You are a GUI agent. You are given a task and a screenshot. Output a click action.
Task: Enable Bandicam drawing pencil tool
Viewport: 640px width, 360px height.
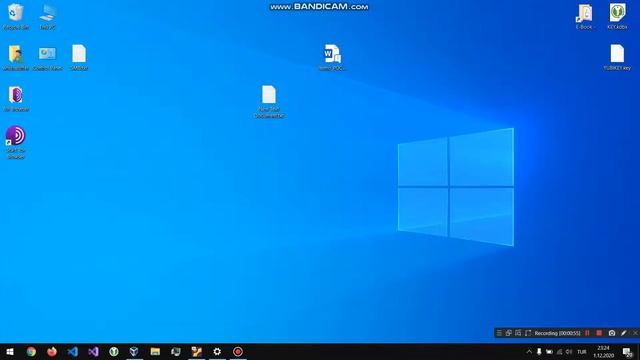click(623, 333)
